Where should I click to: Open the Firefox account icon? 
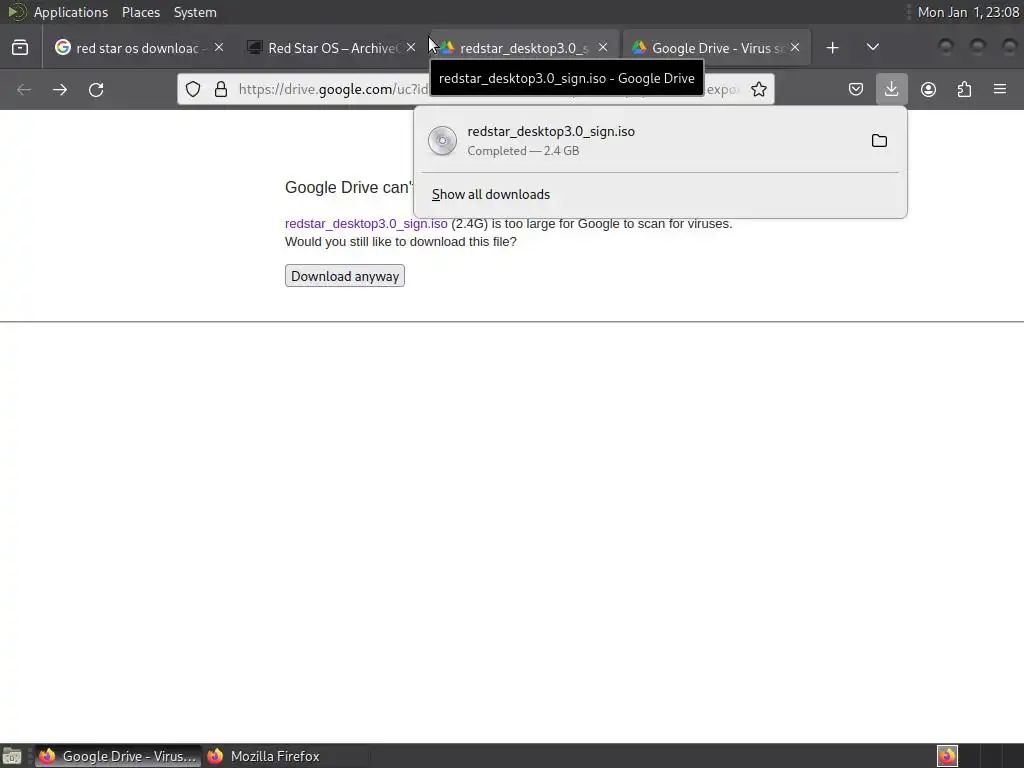point(928,89)
